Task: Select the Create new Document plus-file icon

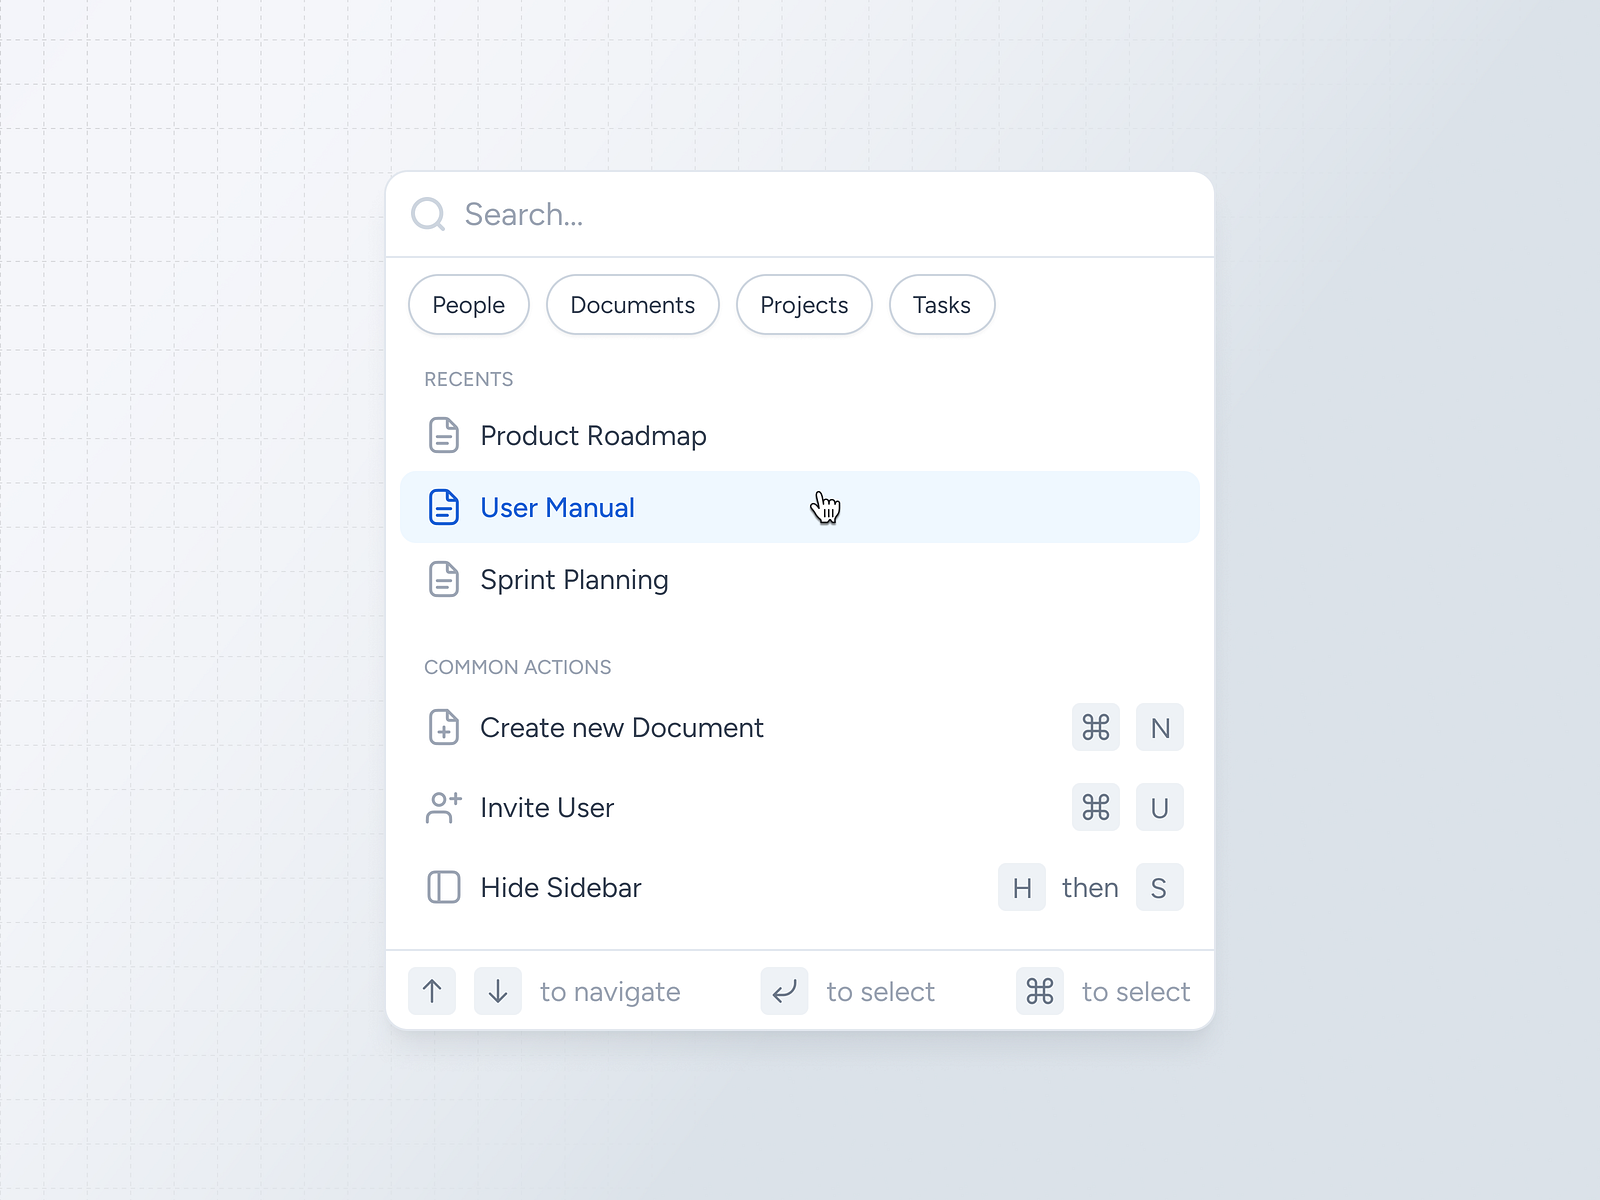Action: coord(443,727)
